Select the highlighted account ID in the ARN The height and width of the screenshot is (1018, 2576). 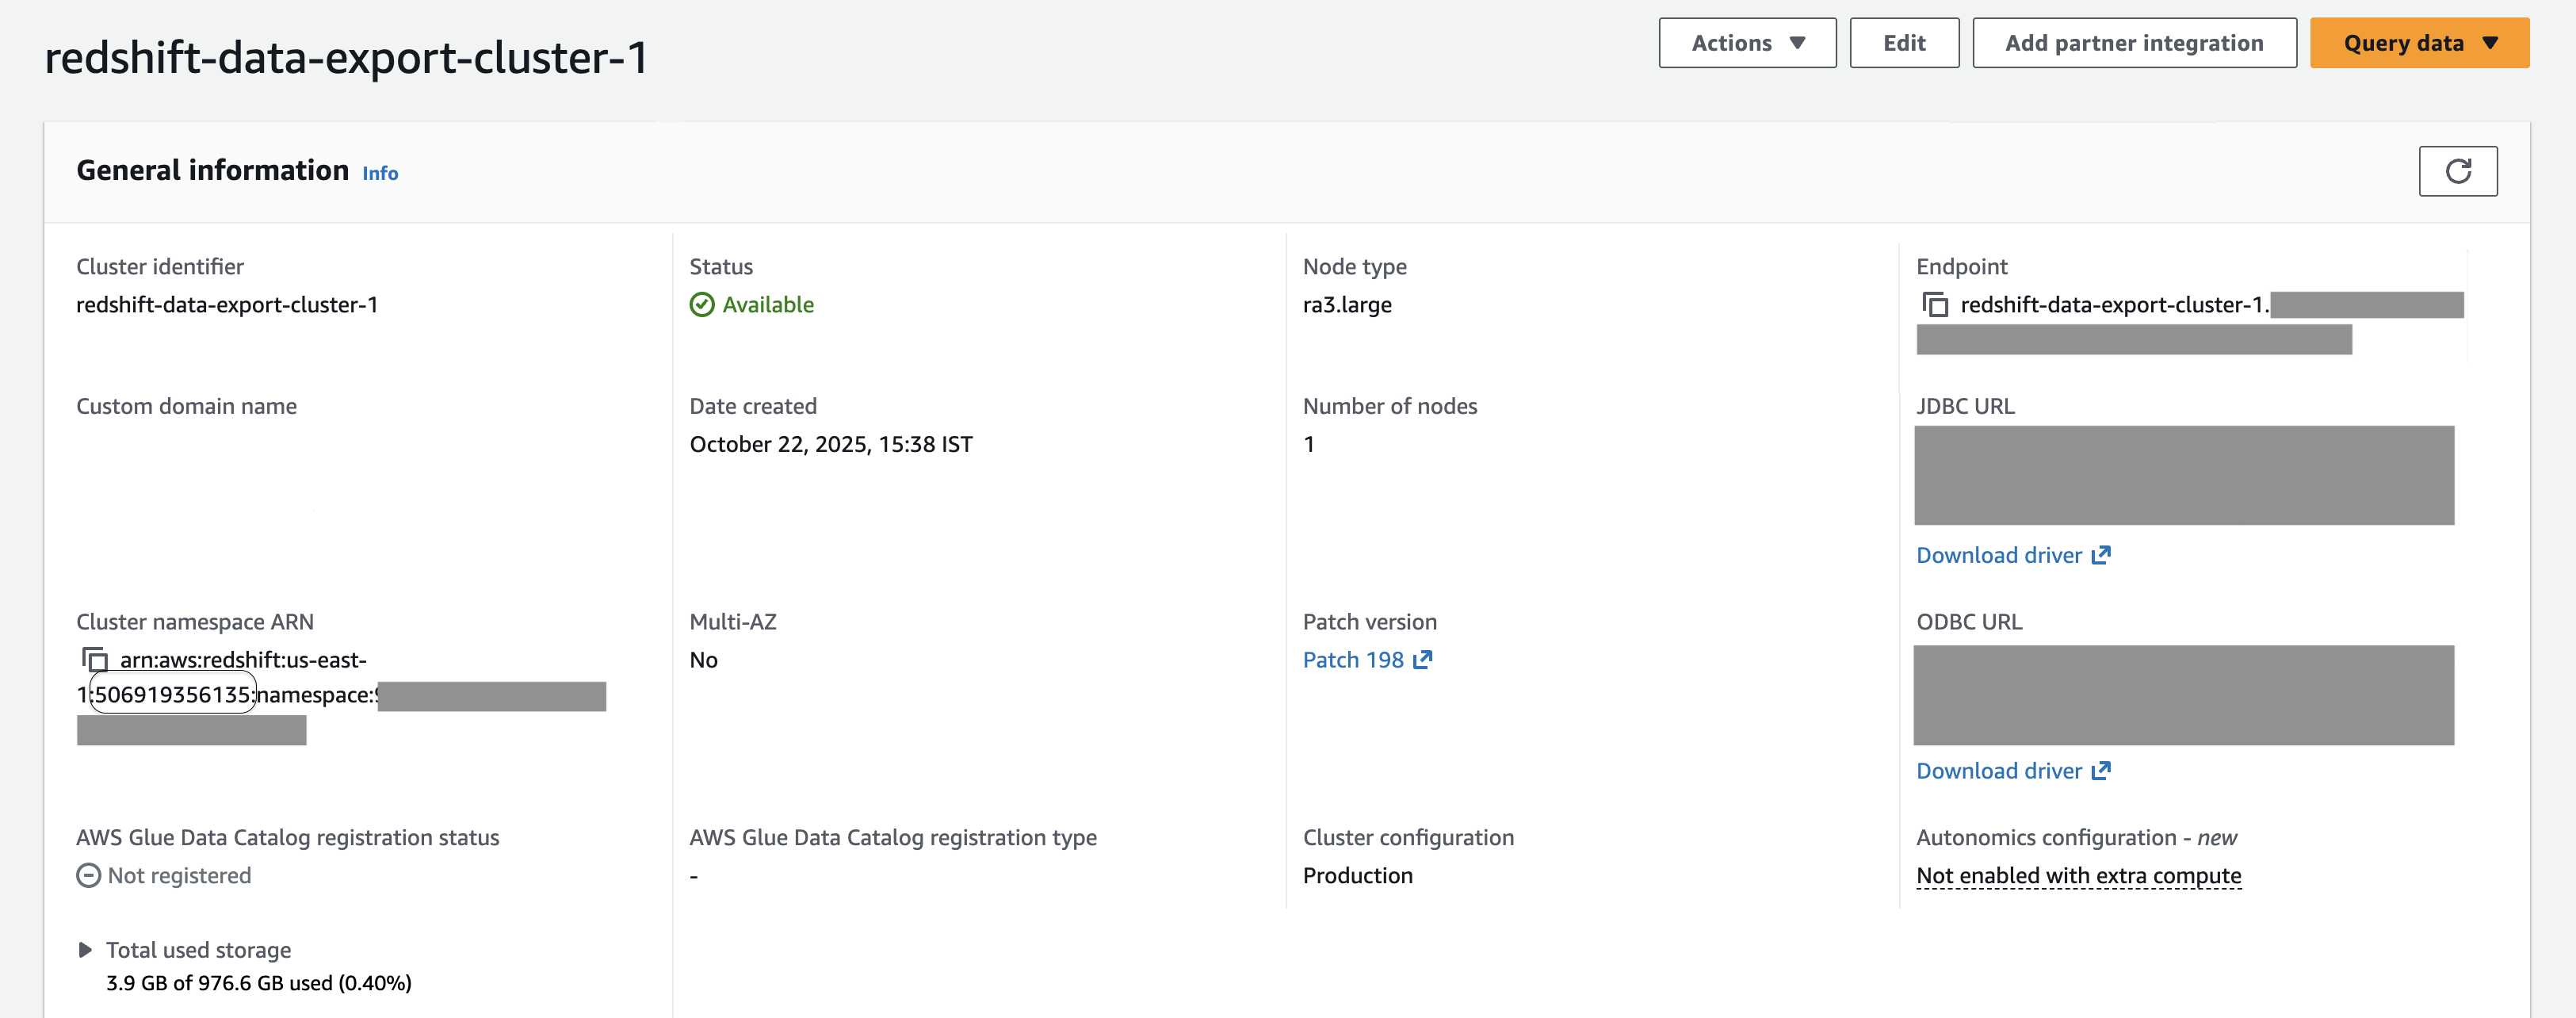pos(171,691)
